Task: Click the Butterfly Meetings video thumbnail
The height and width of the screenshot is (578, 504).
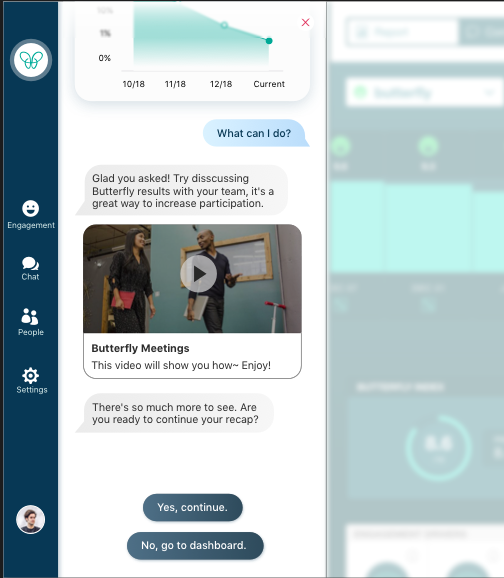Action: pos(192,279)
